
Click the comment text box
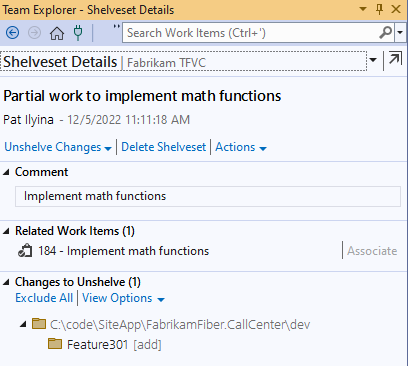(x=208, y=196)
